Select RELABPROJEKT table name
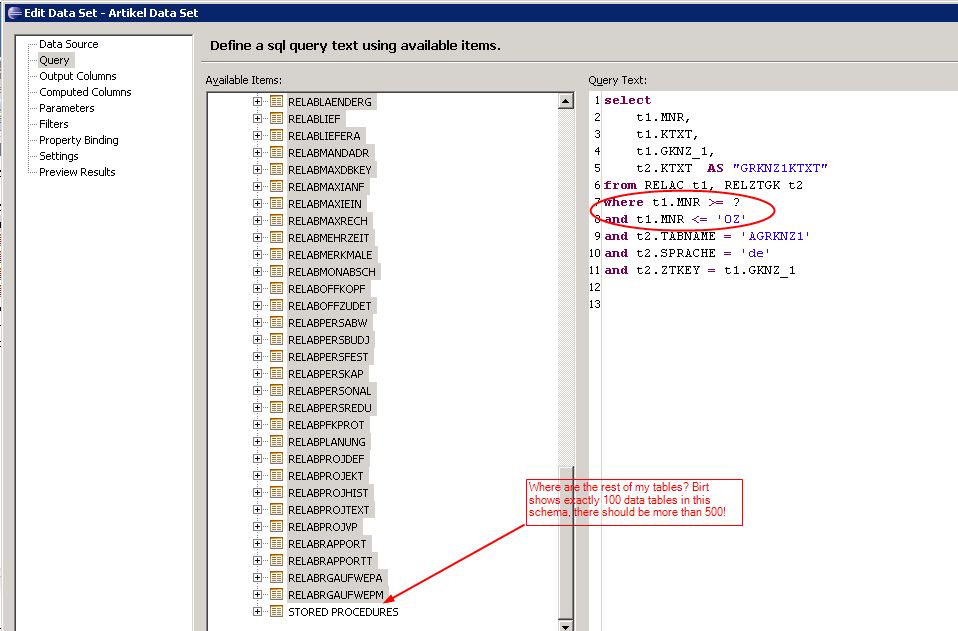 [x=326, y=475]
